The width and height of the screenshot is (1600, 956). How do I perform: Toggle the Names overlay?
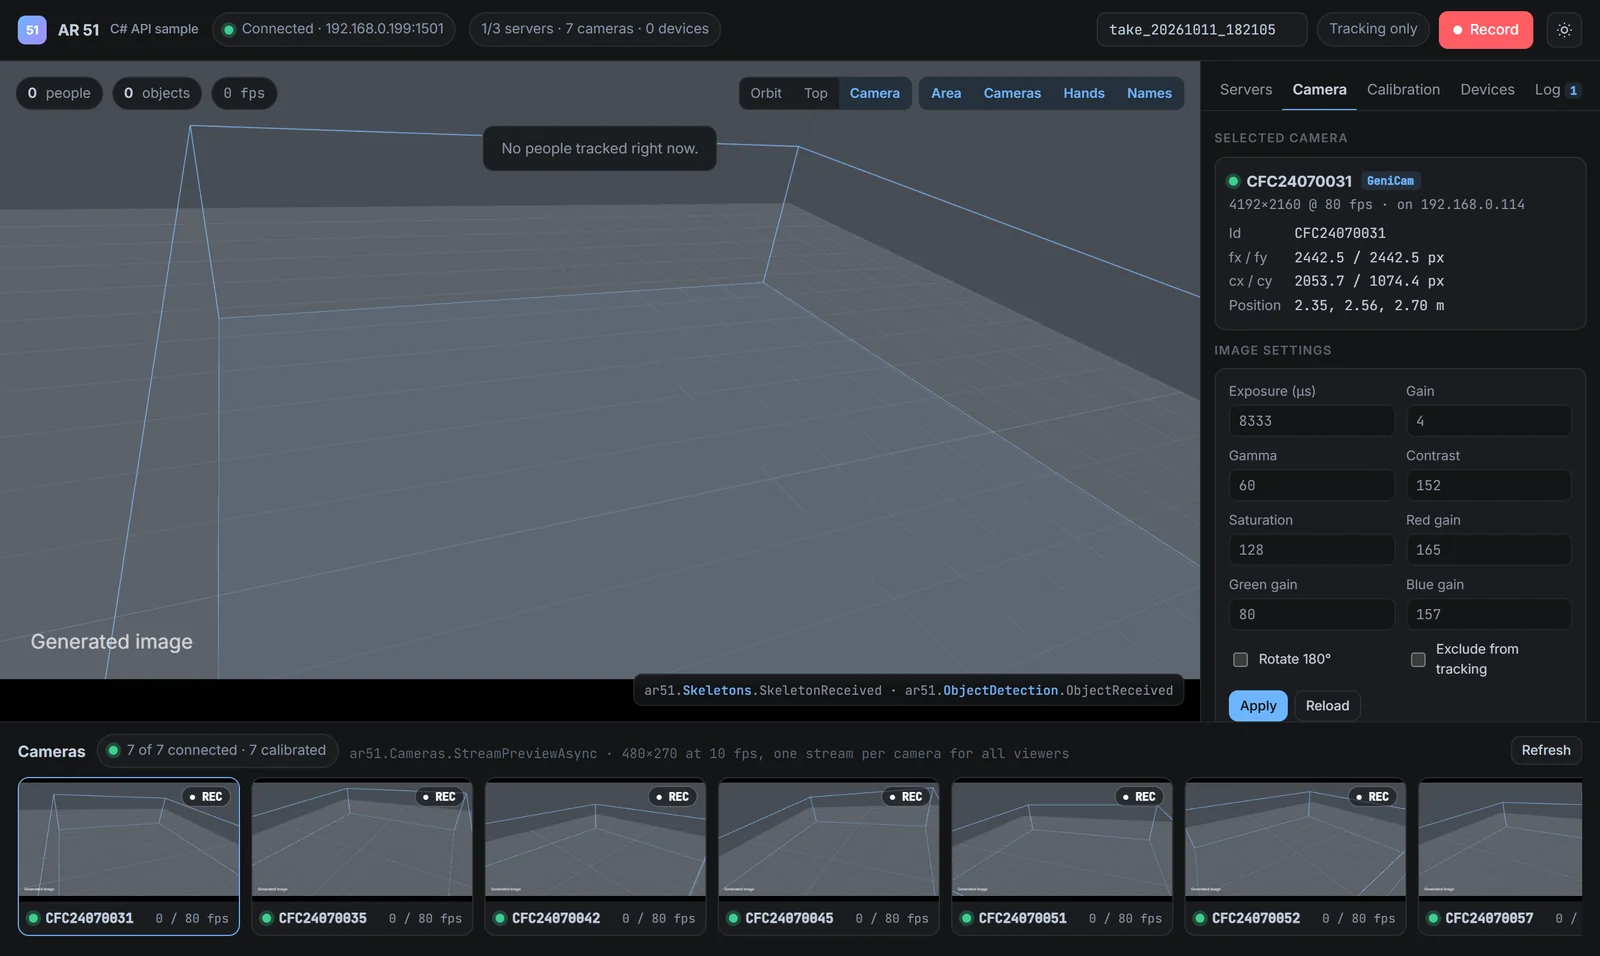tap(1149, 93)
